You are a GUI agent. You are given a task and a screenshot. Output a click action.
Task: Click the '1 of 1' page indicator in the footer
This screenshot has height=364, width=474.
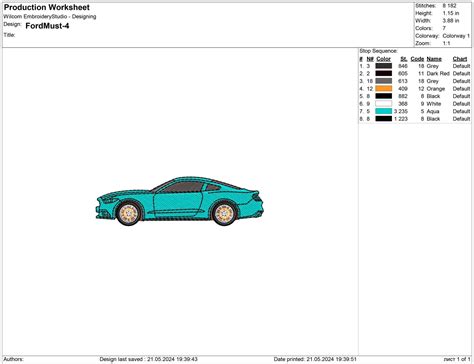pos(463,359)
